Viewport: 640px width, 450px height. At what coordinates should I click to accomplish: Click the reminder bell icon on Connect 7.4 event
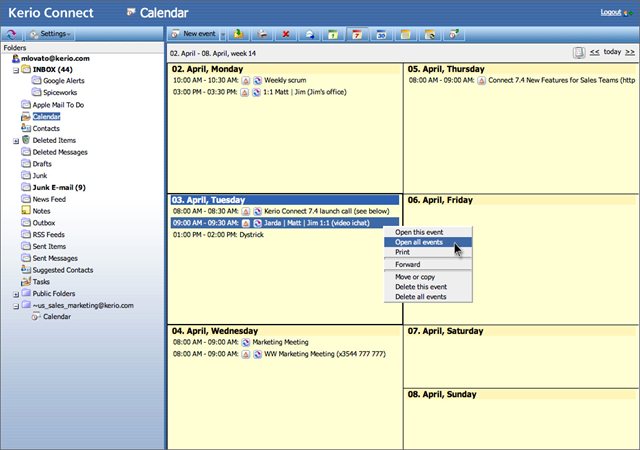[x=482, y=81]
